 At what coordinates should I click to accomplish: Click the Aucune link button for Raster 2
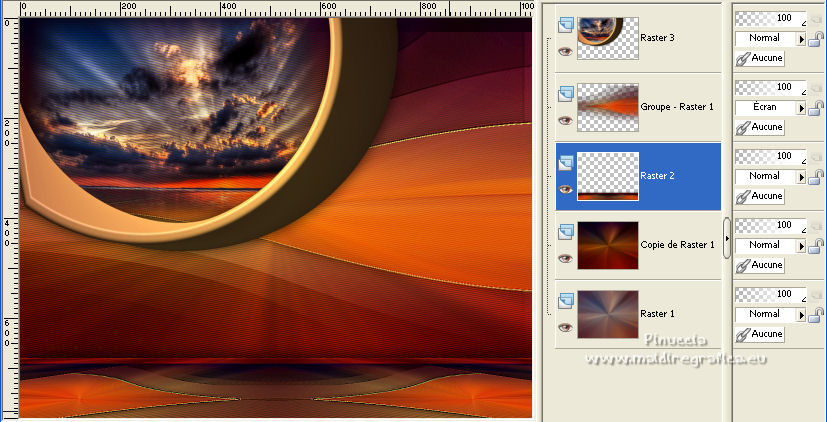[760, 196]
